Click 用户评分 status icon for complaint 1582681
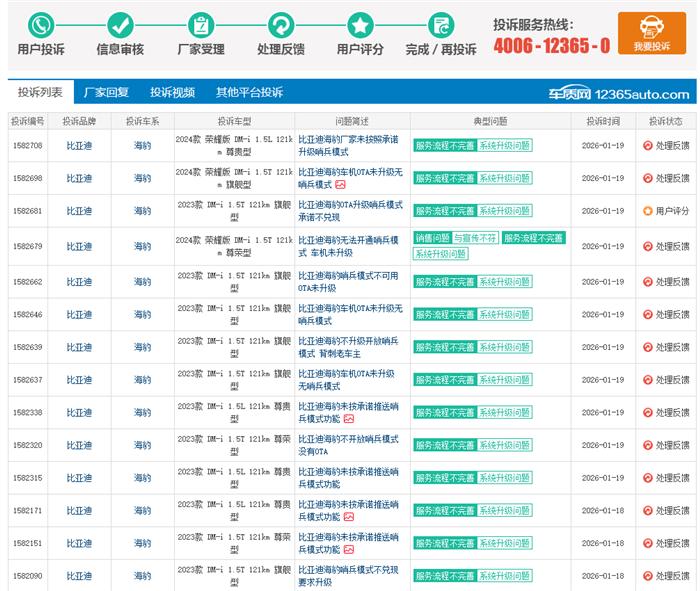Screen dimensions: 700x591 coord(647,211)
